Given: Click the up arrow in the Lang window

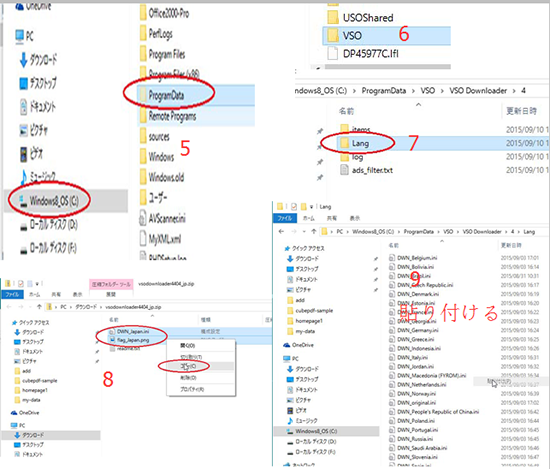Looking at the screenshot, I should coord(314,232).
